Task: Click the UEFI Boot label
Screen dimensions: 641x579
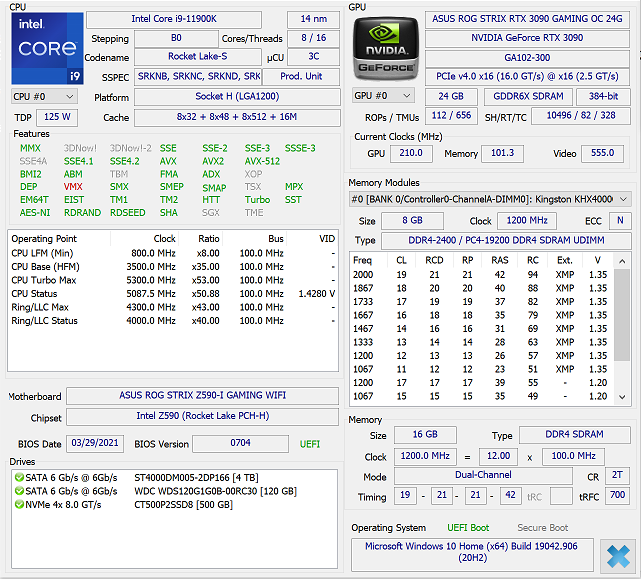Action: point(468,528)
